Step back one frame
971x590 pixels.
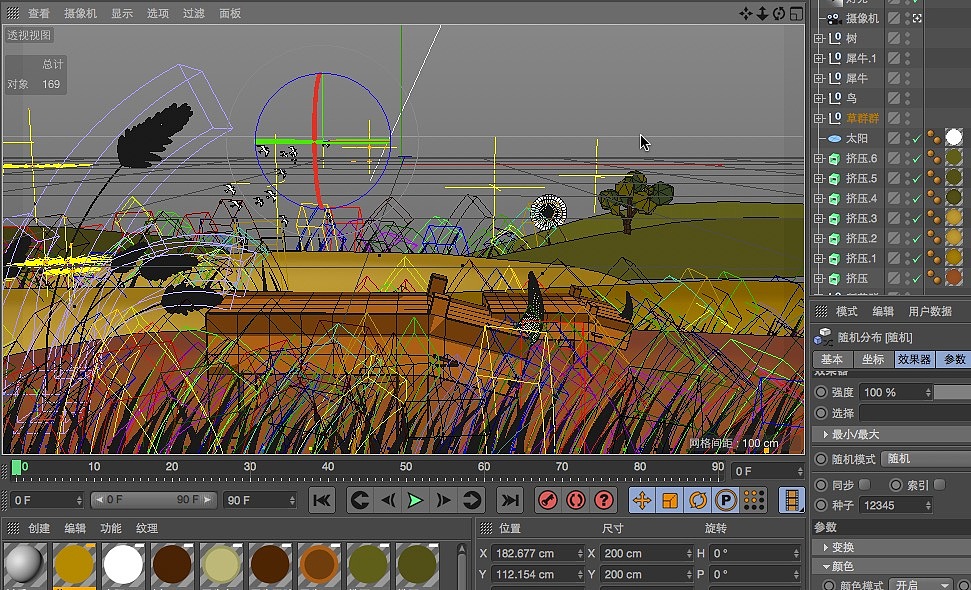click(x=388, y=500)
